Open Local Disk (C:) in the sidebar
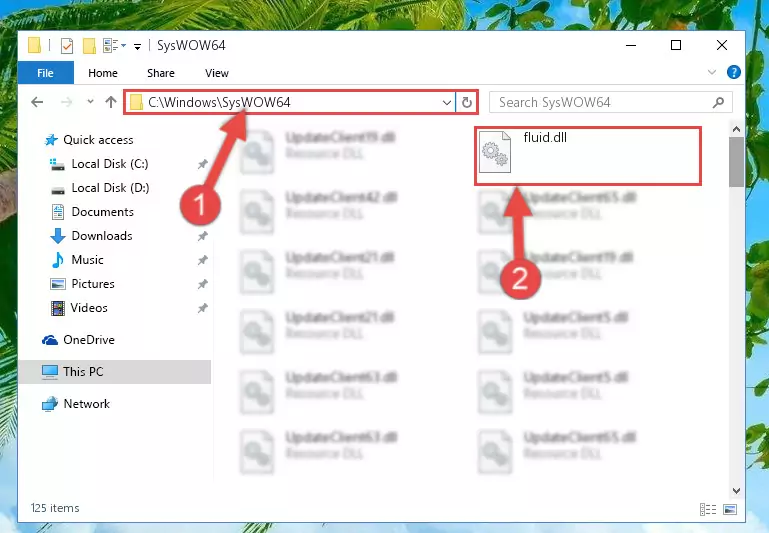Screen dimensions: 769x533 click(100, 164)
